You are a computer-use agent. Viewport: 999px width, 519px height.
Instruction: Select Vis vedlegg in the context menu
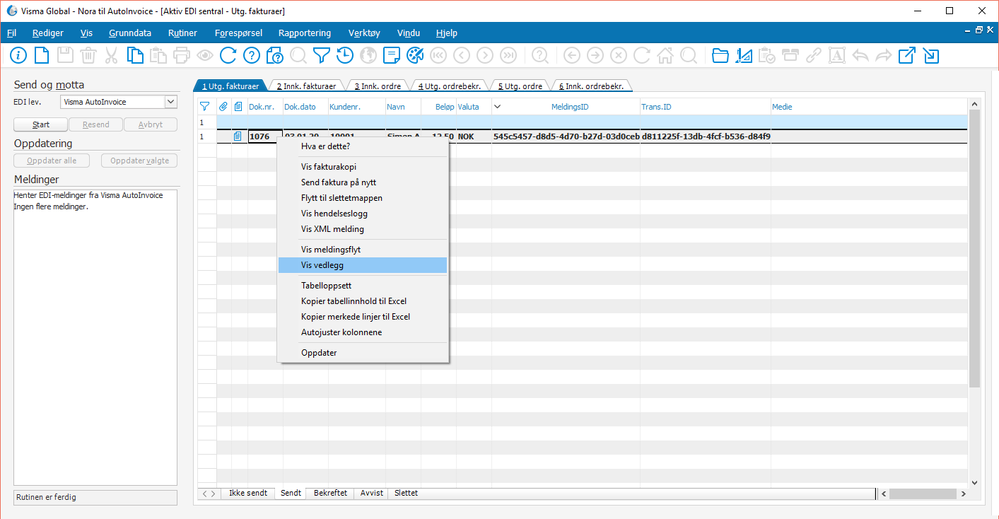point(363,265)
